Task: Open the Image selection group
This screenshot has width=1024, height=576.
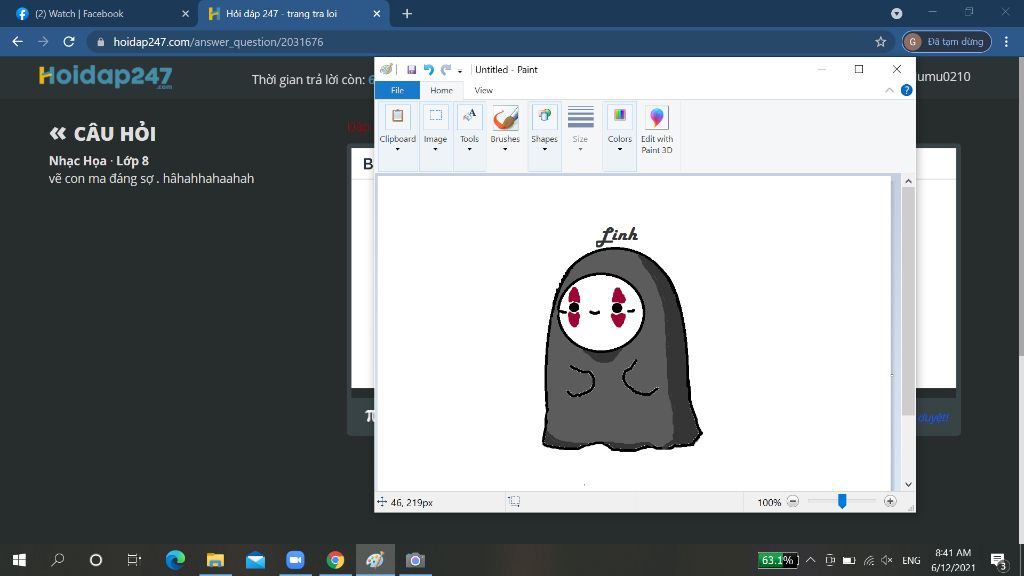Action: click(x=436, y=129)
